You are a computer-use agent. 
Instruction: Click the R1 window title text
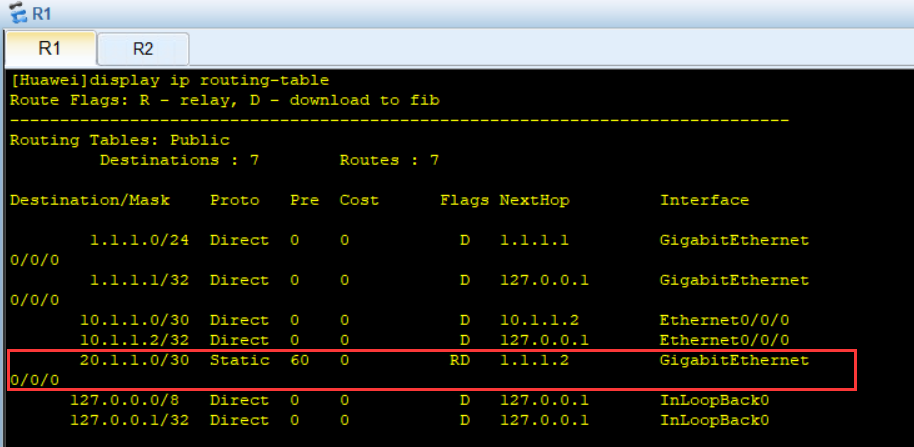click(x=42, y=13)
